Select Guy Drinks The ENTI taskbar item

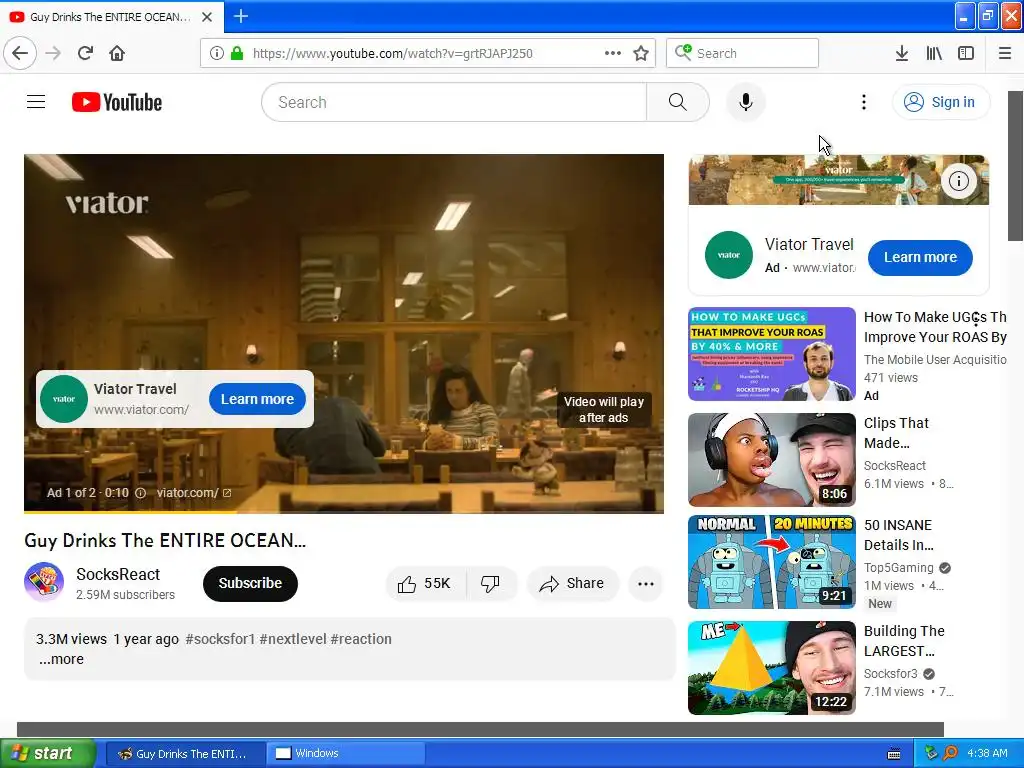[x=185, y=754]
